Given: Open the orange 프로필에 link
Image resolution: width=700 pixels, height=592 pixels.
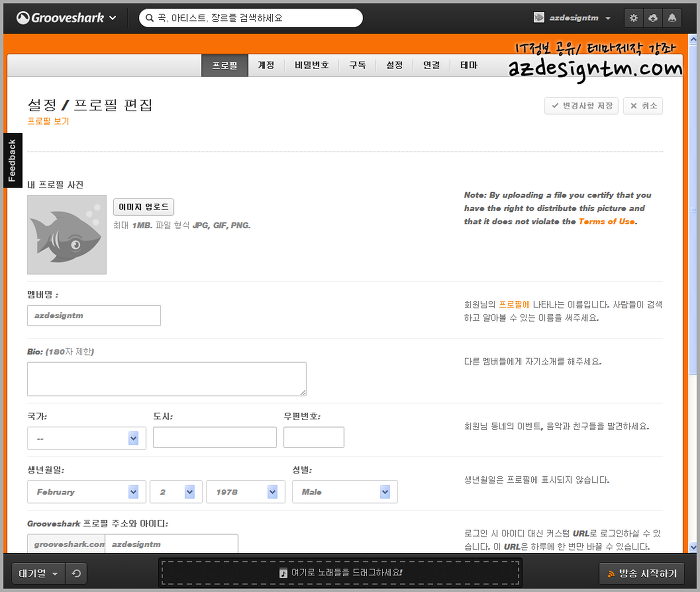Looking at the screenshot, I should coord(514,304).
